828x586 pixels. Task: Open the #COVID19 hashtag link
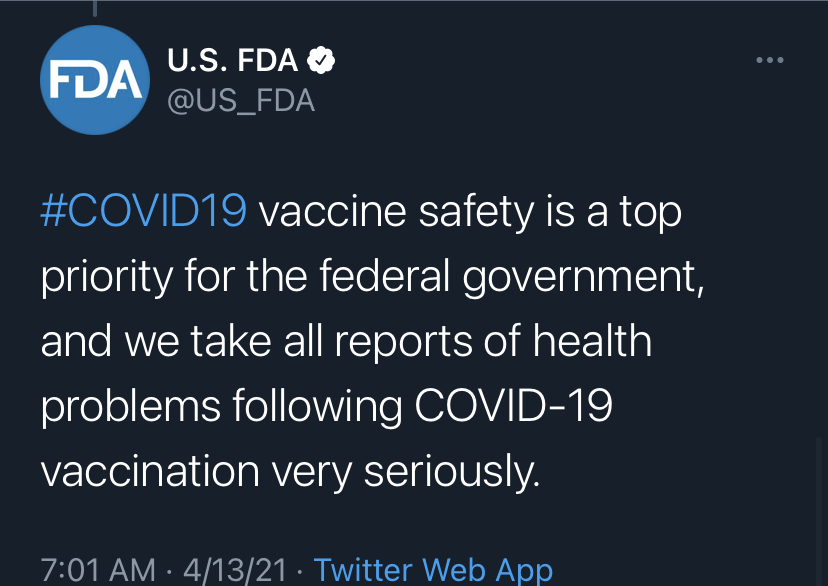pyautogui.click(x=143, y=213)
